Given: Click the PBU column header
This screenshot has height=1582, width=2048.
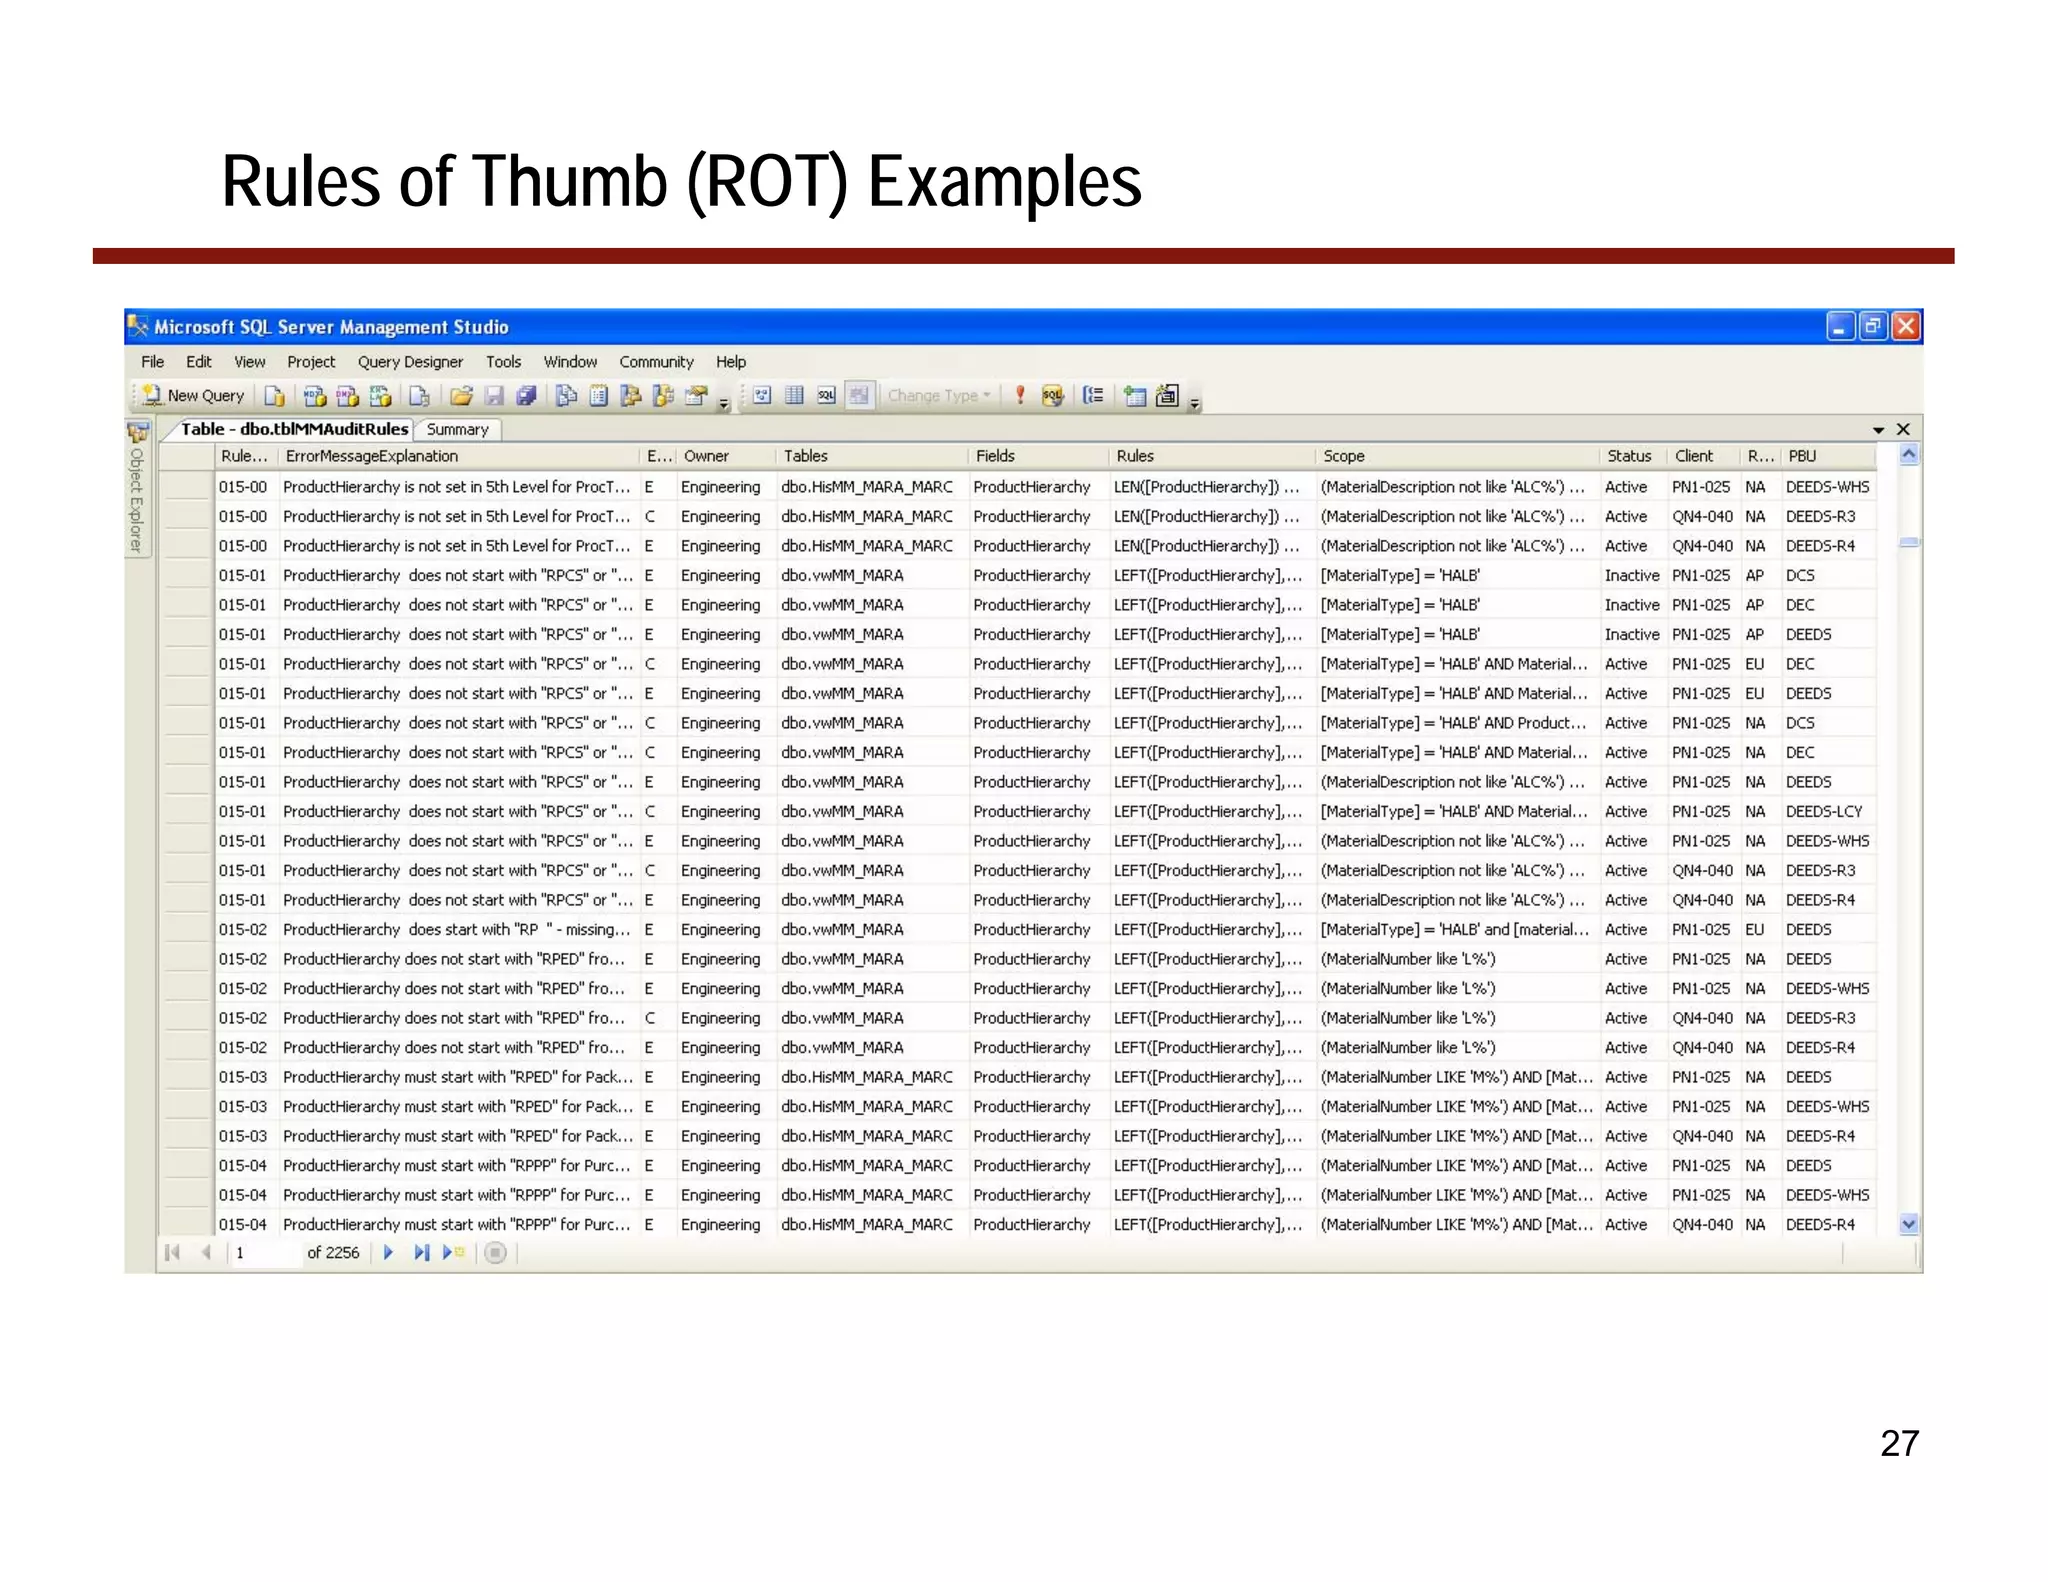Looking at the screenshot, I should (x=1830, y=456).
